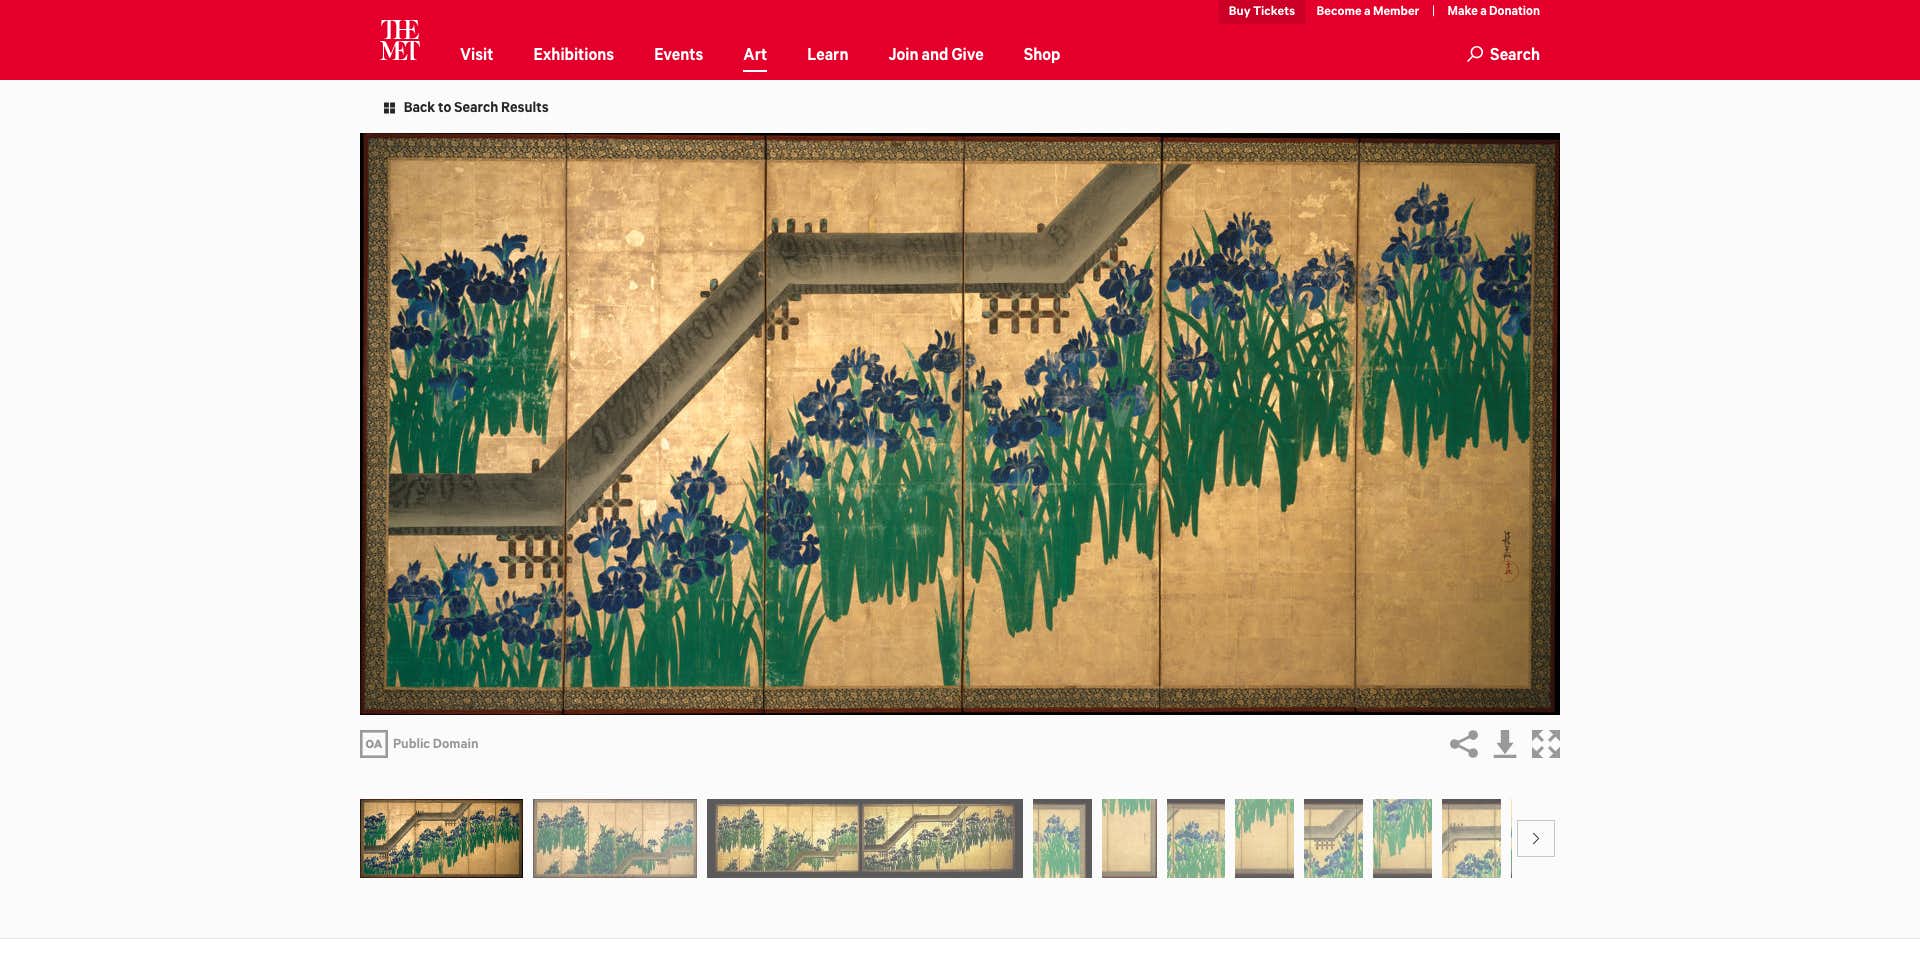Click the grid icon beside Back to Search Results

tap(389, 108)
